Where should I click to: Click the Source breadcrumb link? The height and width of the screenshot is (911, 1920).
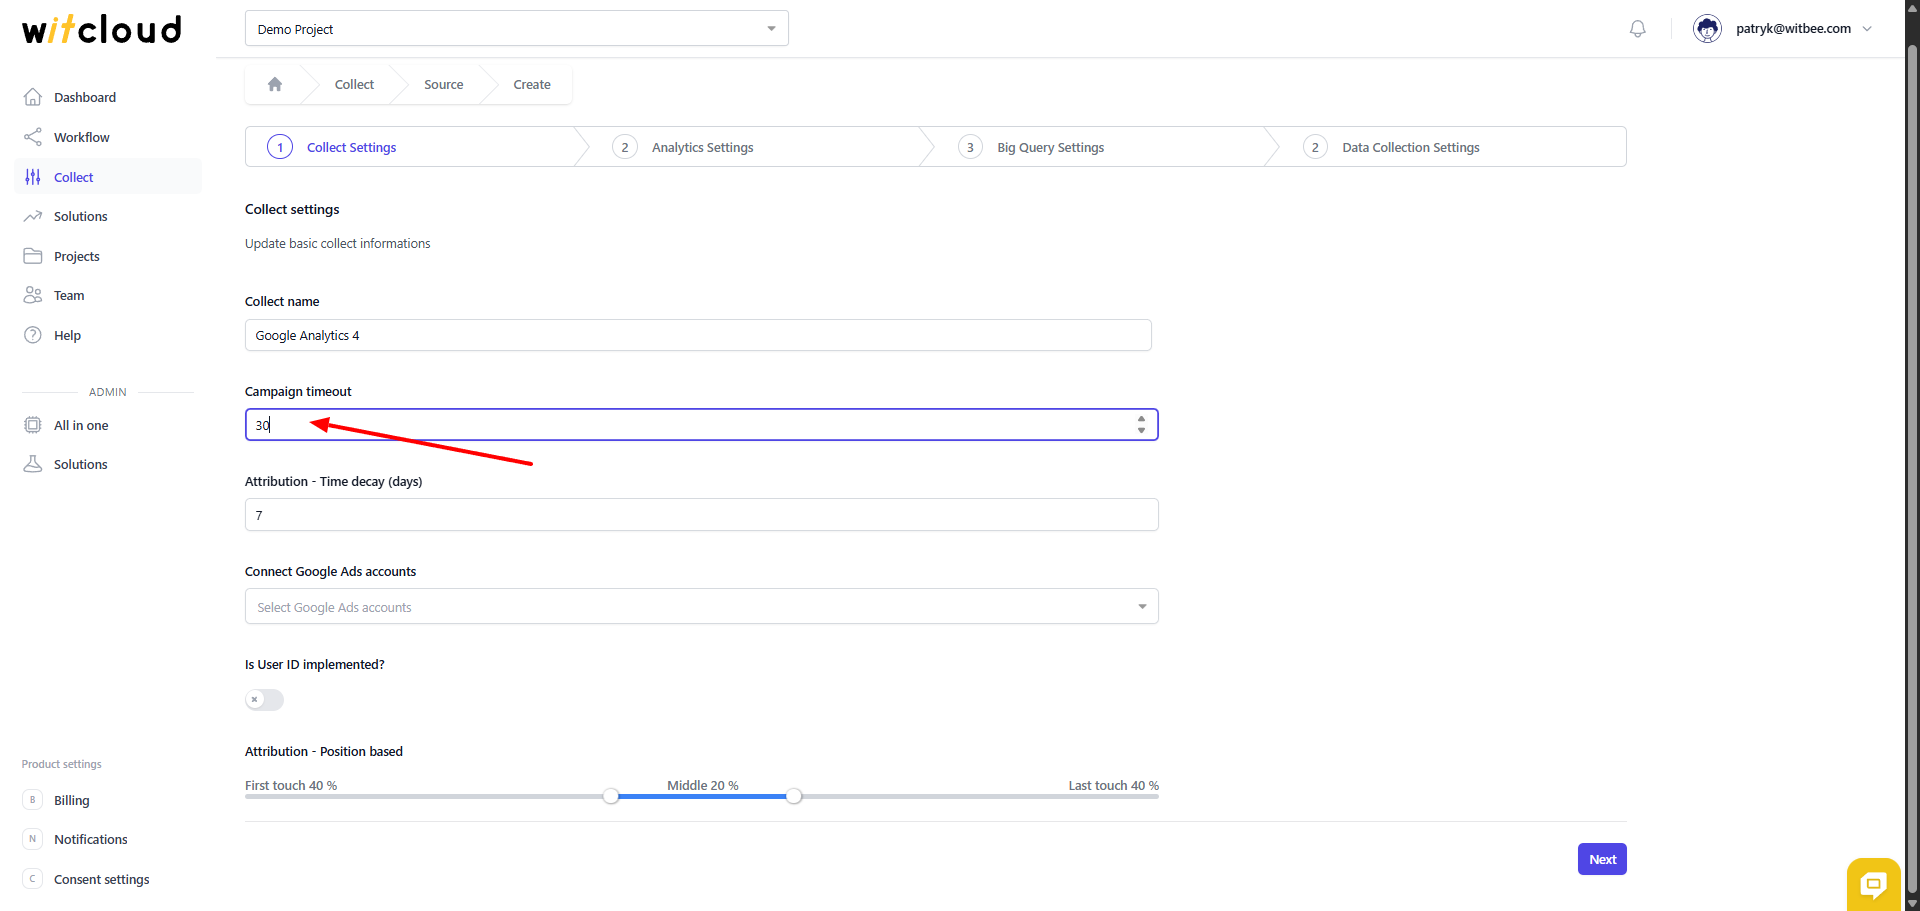coord(443,85)
